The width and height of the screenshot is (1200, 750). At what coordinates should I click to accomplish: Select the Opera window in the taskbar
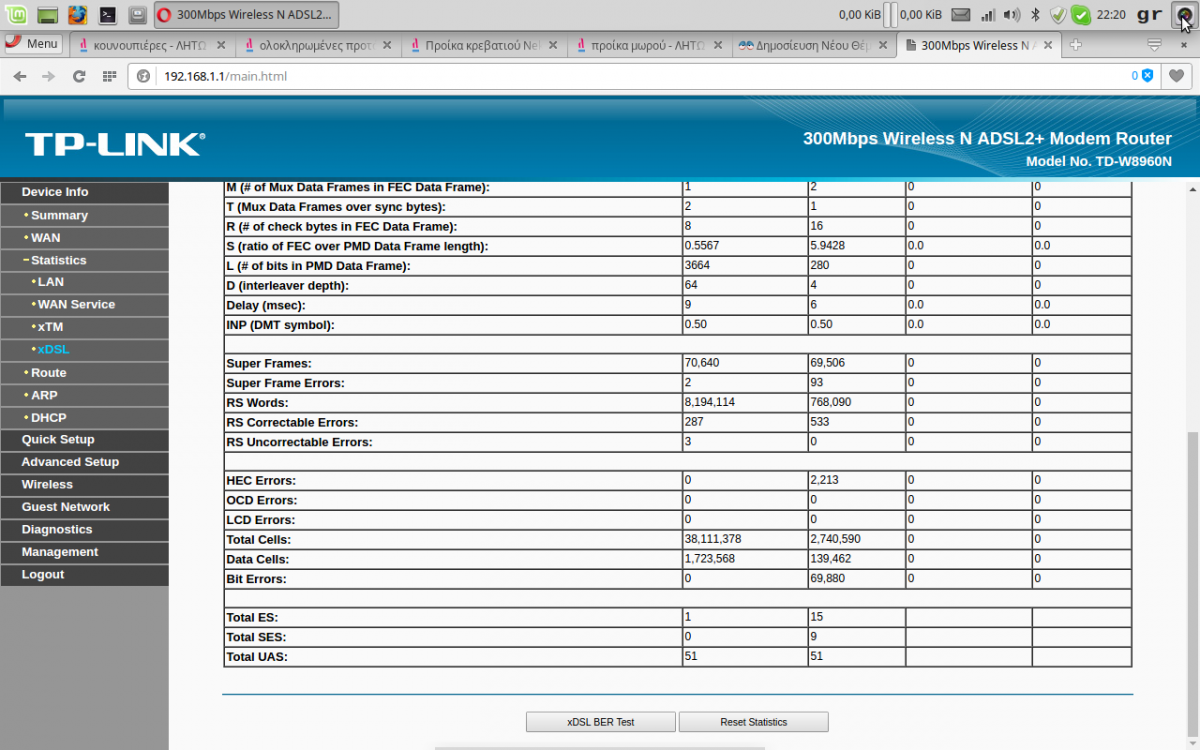(x=246, y=15)
